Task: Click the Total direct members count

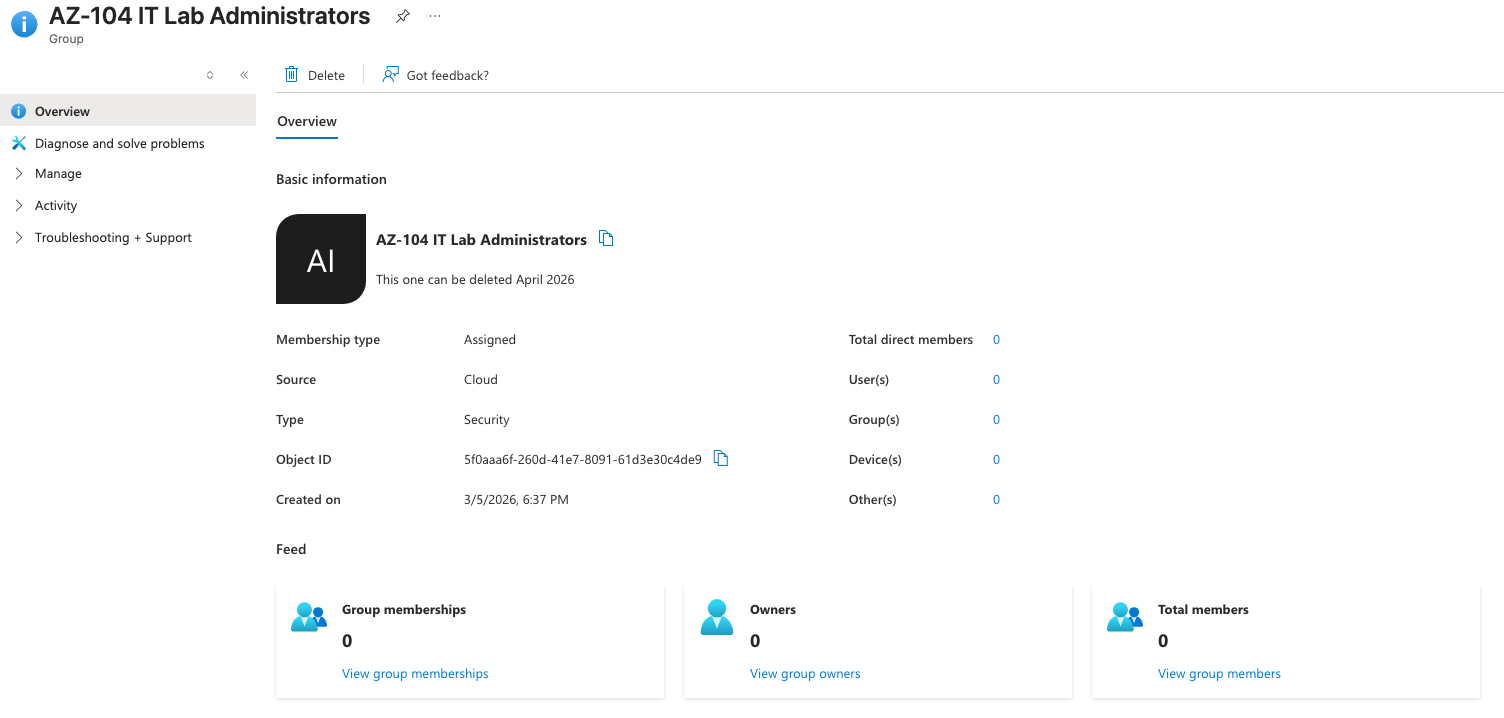Action: (x=996, y=340)
